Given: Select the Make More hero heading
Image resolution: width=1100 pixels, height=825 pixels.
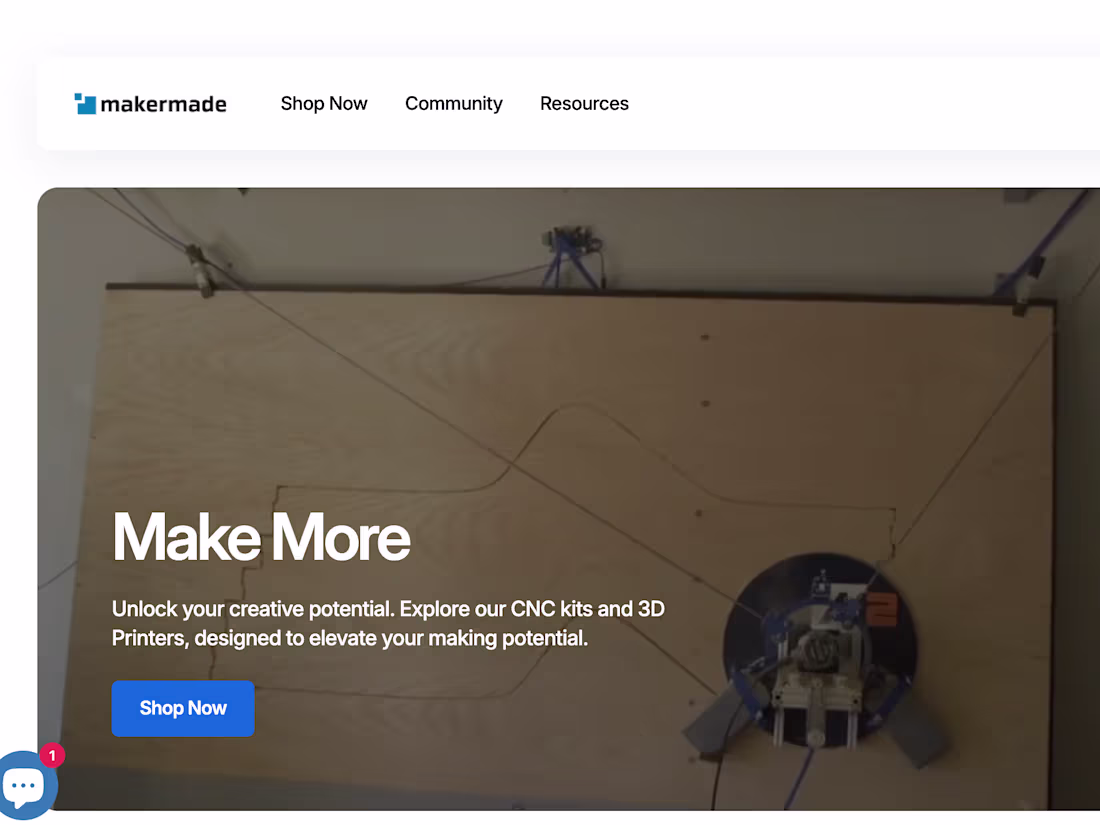Looking at the screenshot, I should click(261, 537).
